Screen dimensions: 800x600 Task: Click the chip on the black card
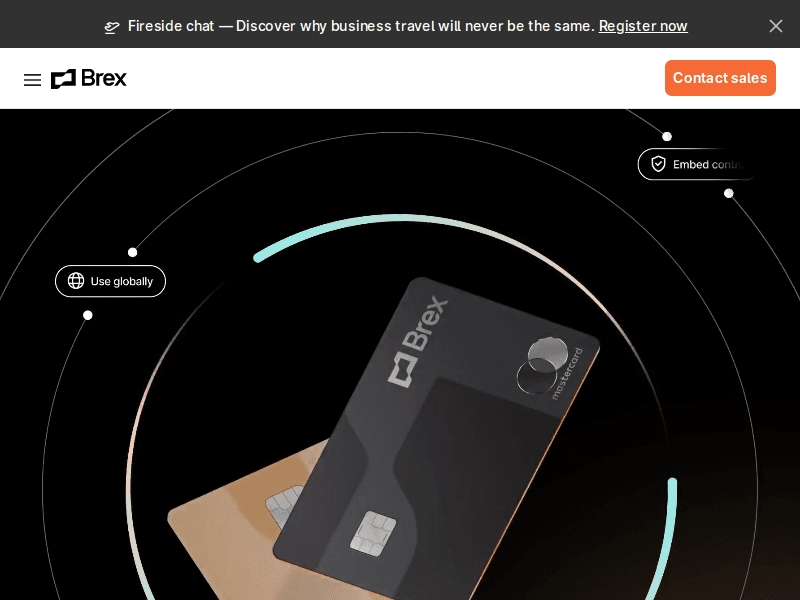[373, 534]
